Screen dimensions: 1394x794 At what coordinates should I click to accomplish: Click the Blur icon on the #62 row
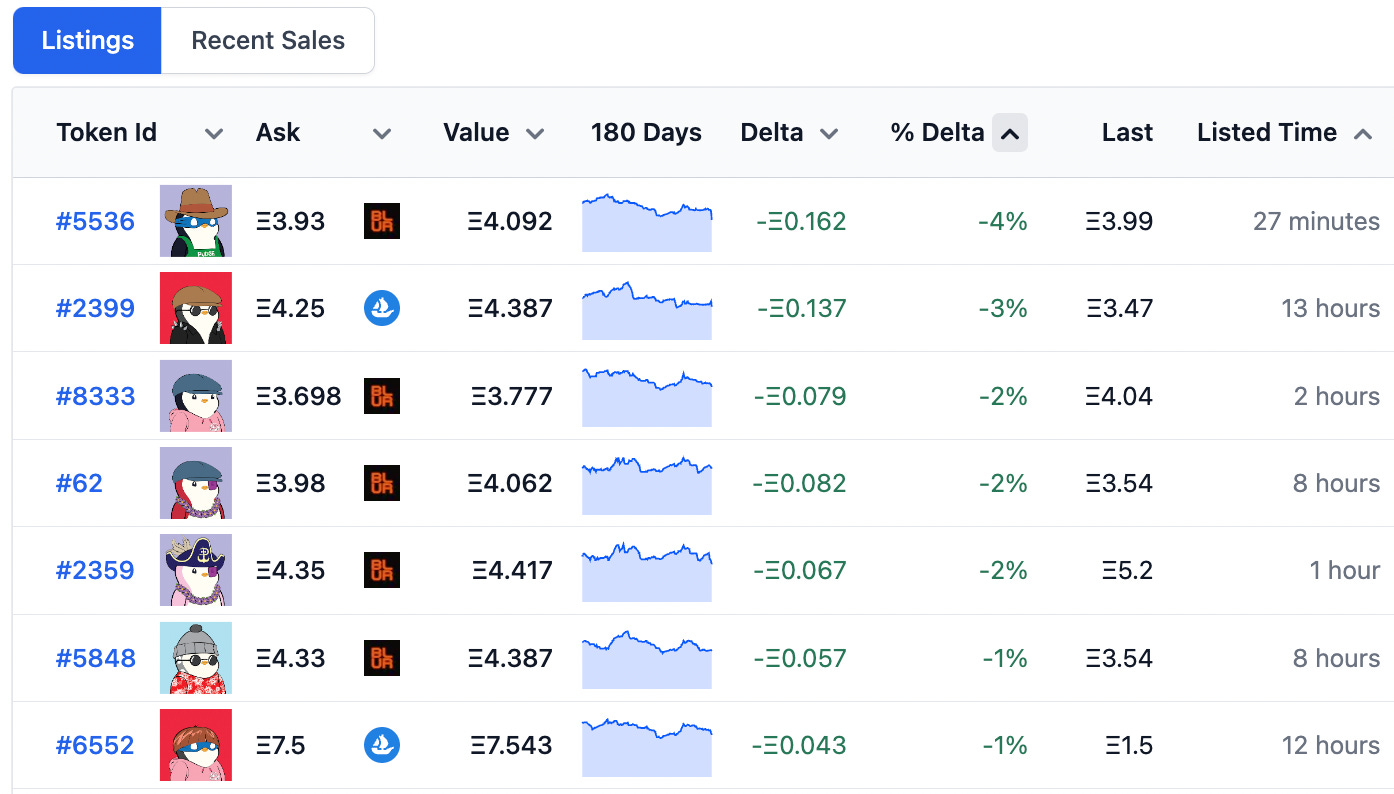pyautogui.click(x=381, y=483)
